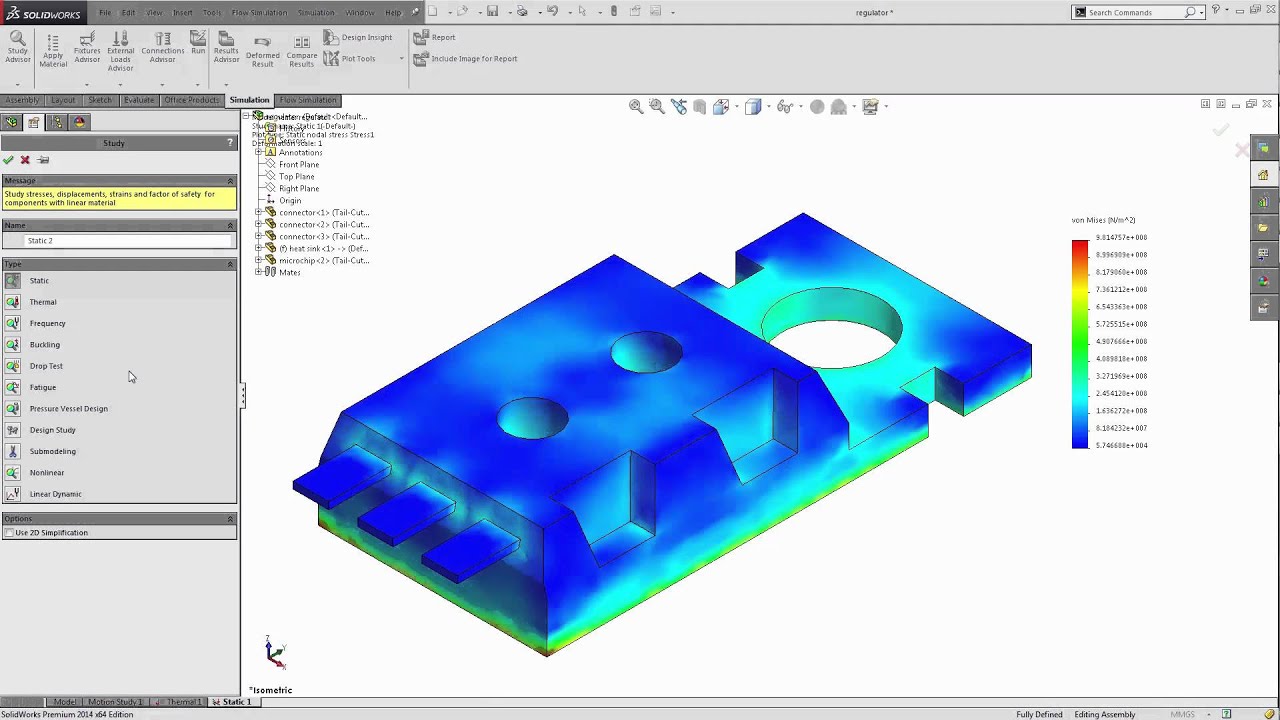
Task: Enable Use 2D Simplification checkbox
Action: 9,533
